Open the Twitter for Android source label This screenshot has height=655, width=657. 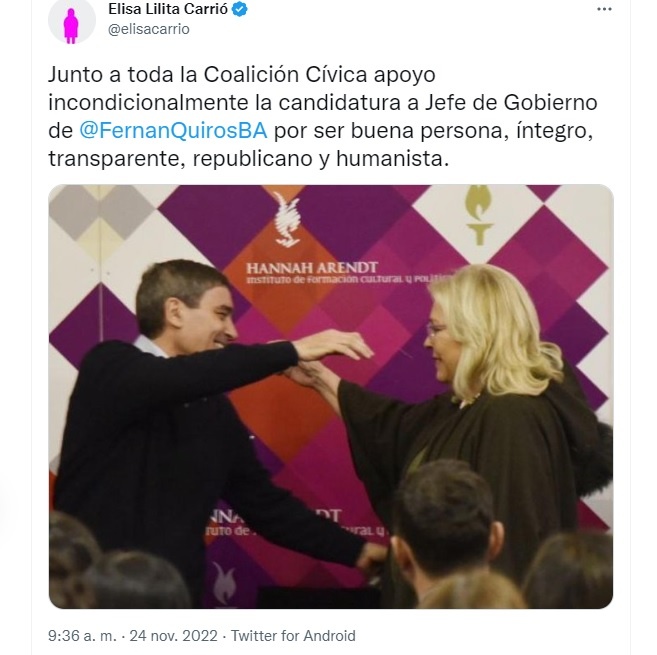(x=293, y=635)
